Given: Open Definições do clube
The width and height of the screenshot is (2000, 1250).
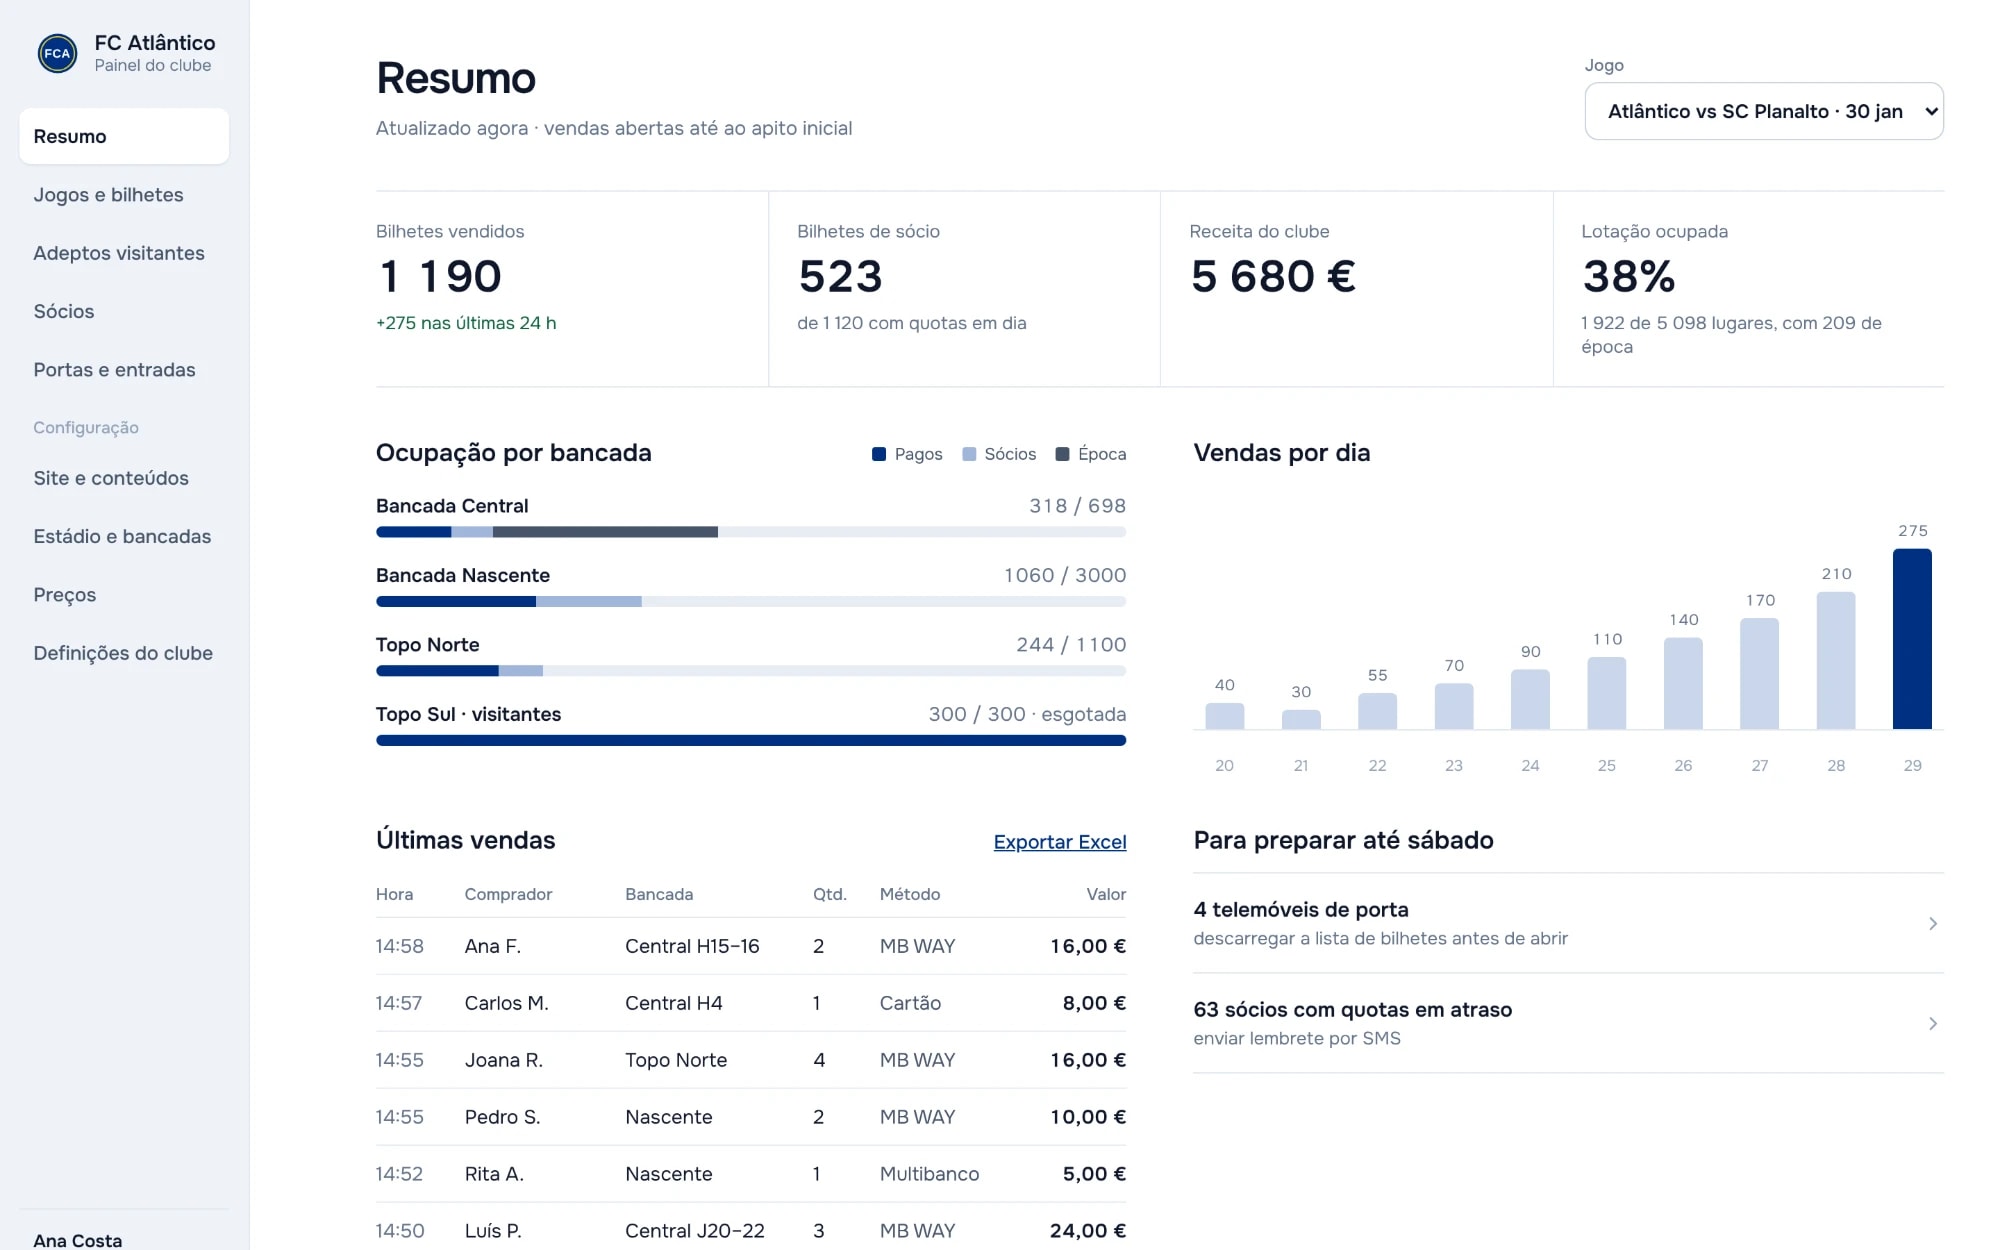Looking at the screenshot, I should [124, 653].
